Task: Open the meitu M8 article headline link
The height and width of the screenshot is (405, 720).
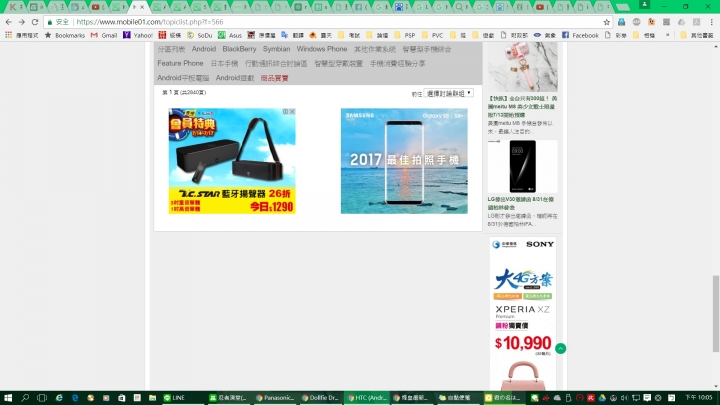Action: 523,107
